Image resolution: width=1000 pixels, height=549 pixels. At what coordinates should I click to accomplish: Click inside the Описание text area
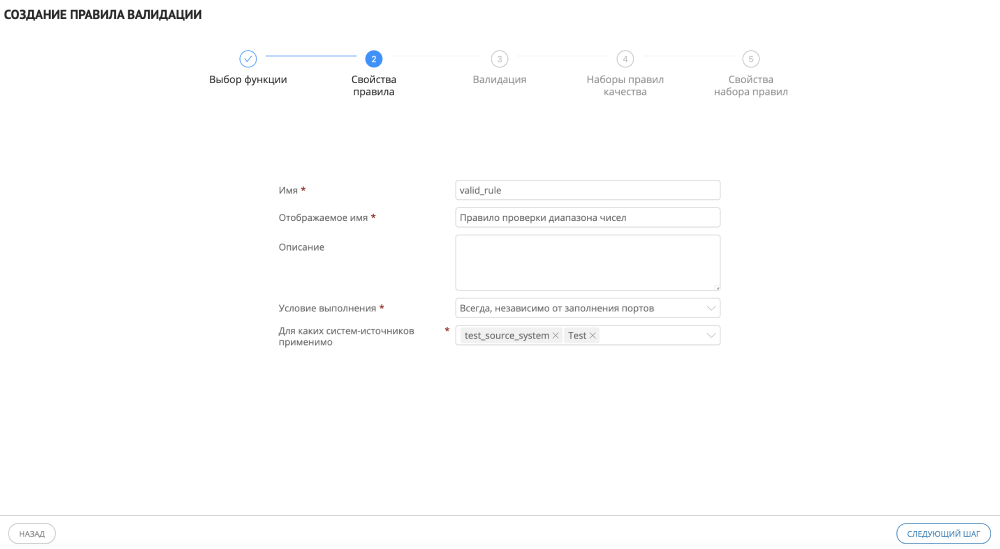pyautogui.click(x=587, y=263)
